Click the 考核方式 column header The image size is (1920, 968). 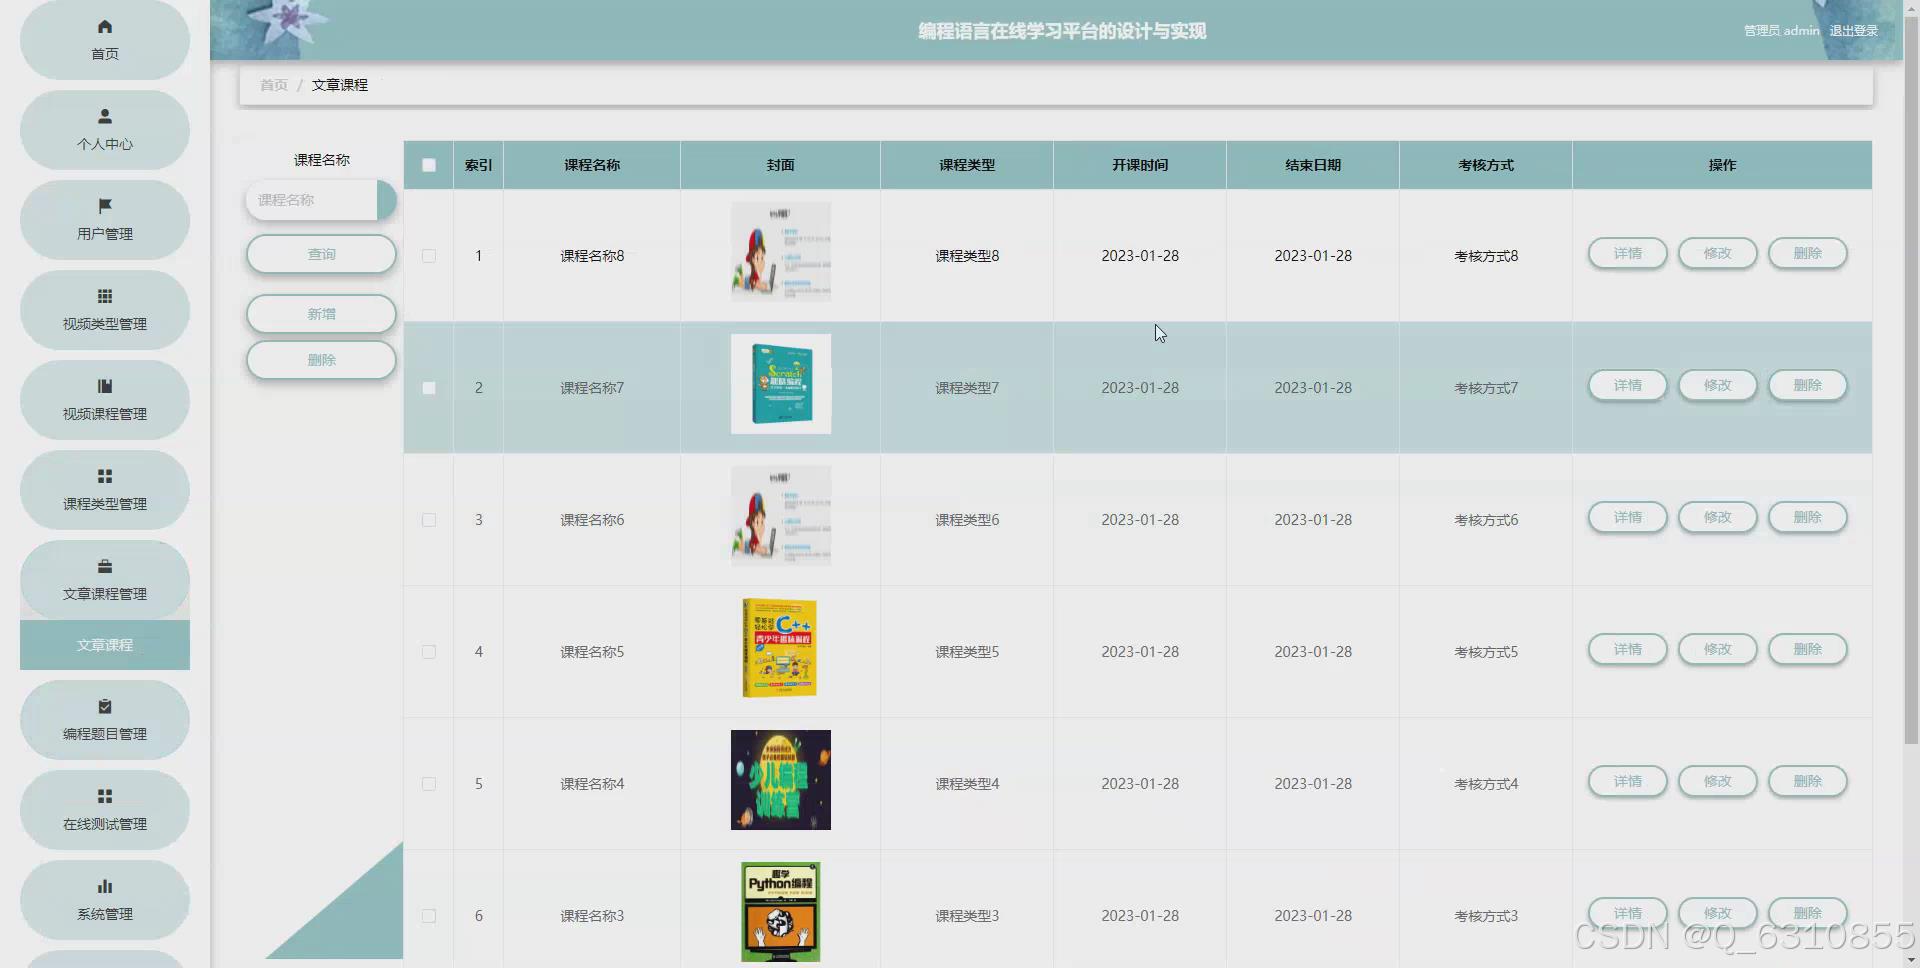coord(1486,165)
